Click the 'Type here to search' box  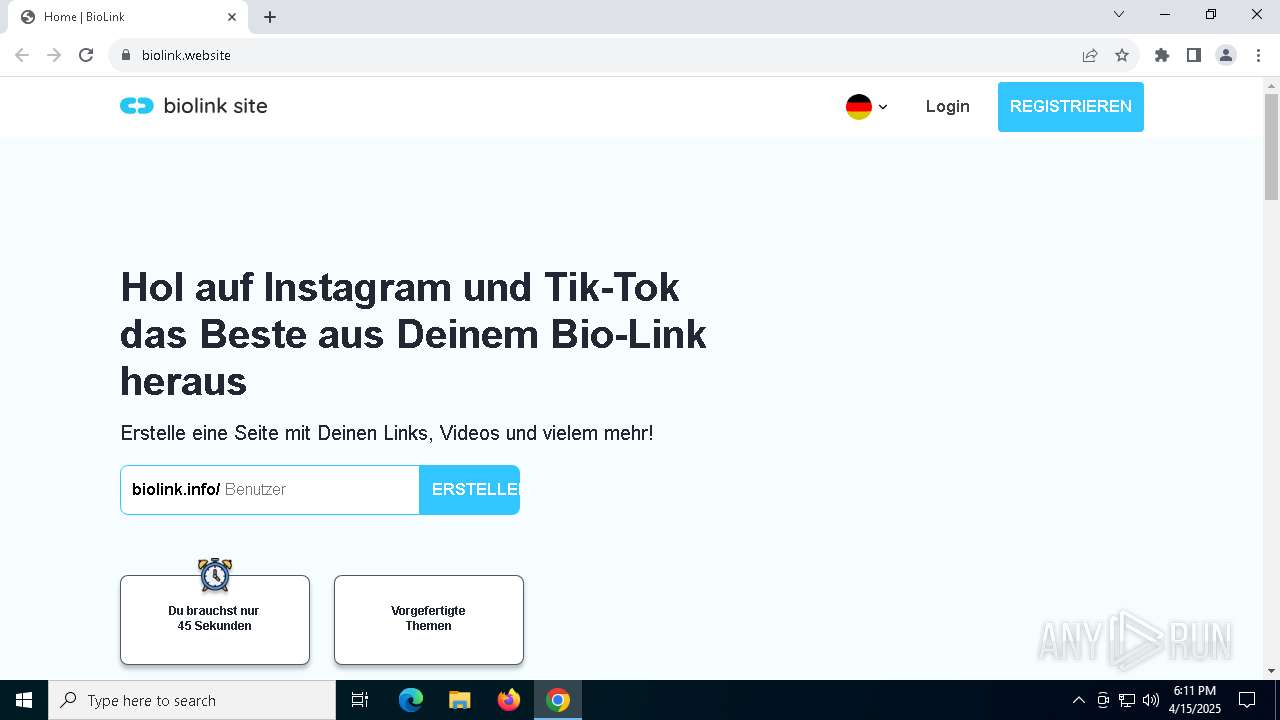click(x=192, y=700)
